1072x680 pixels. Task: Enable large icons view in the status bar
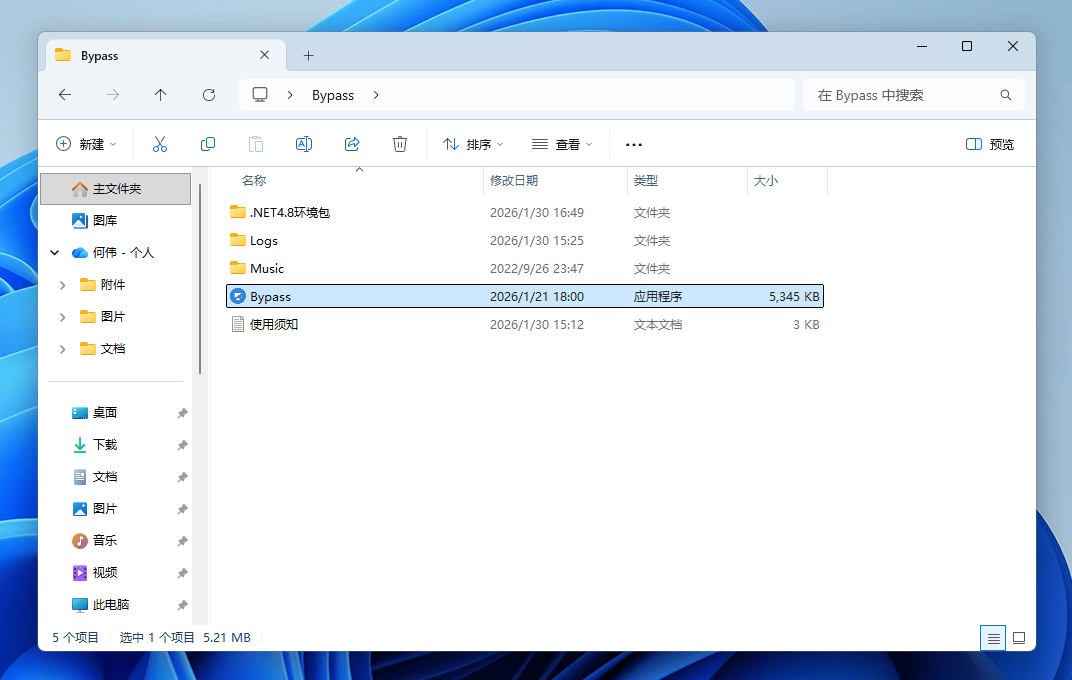[x=1018, y=637]
